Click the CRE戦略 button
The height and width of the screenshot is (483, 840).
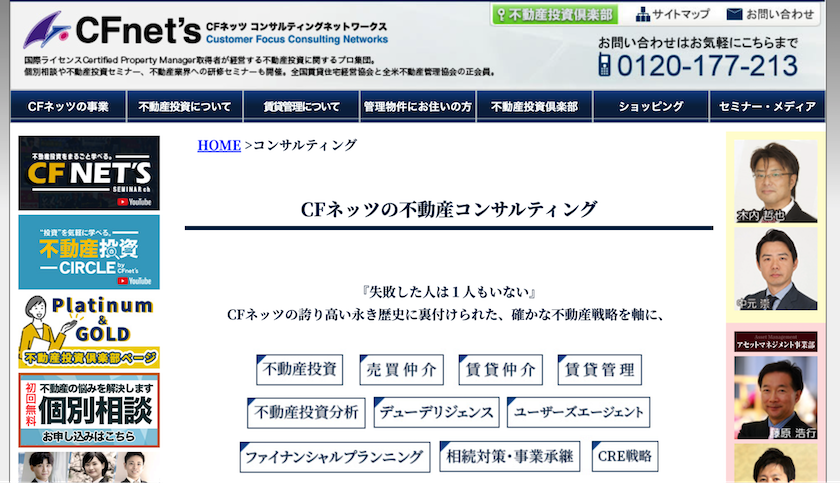tap(625, 457)
